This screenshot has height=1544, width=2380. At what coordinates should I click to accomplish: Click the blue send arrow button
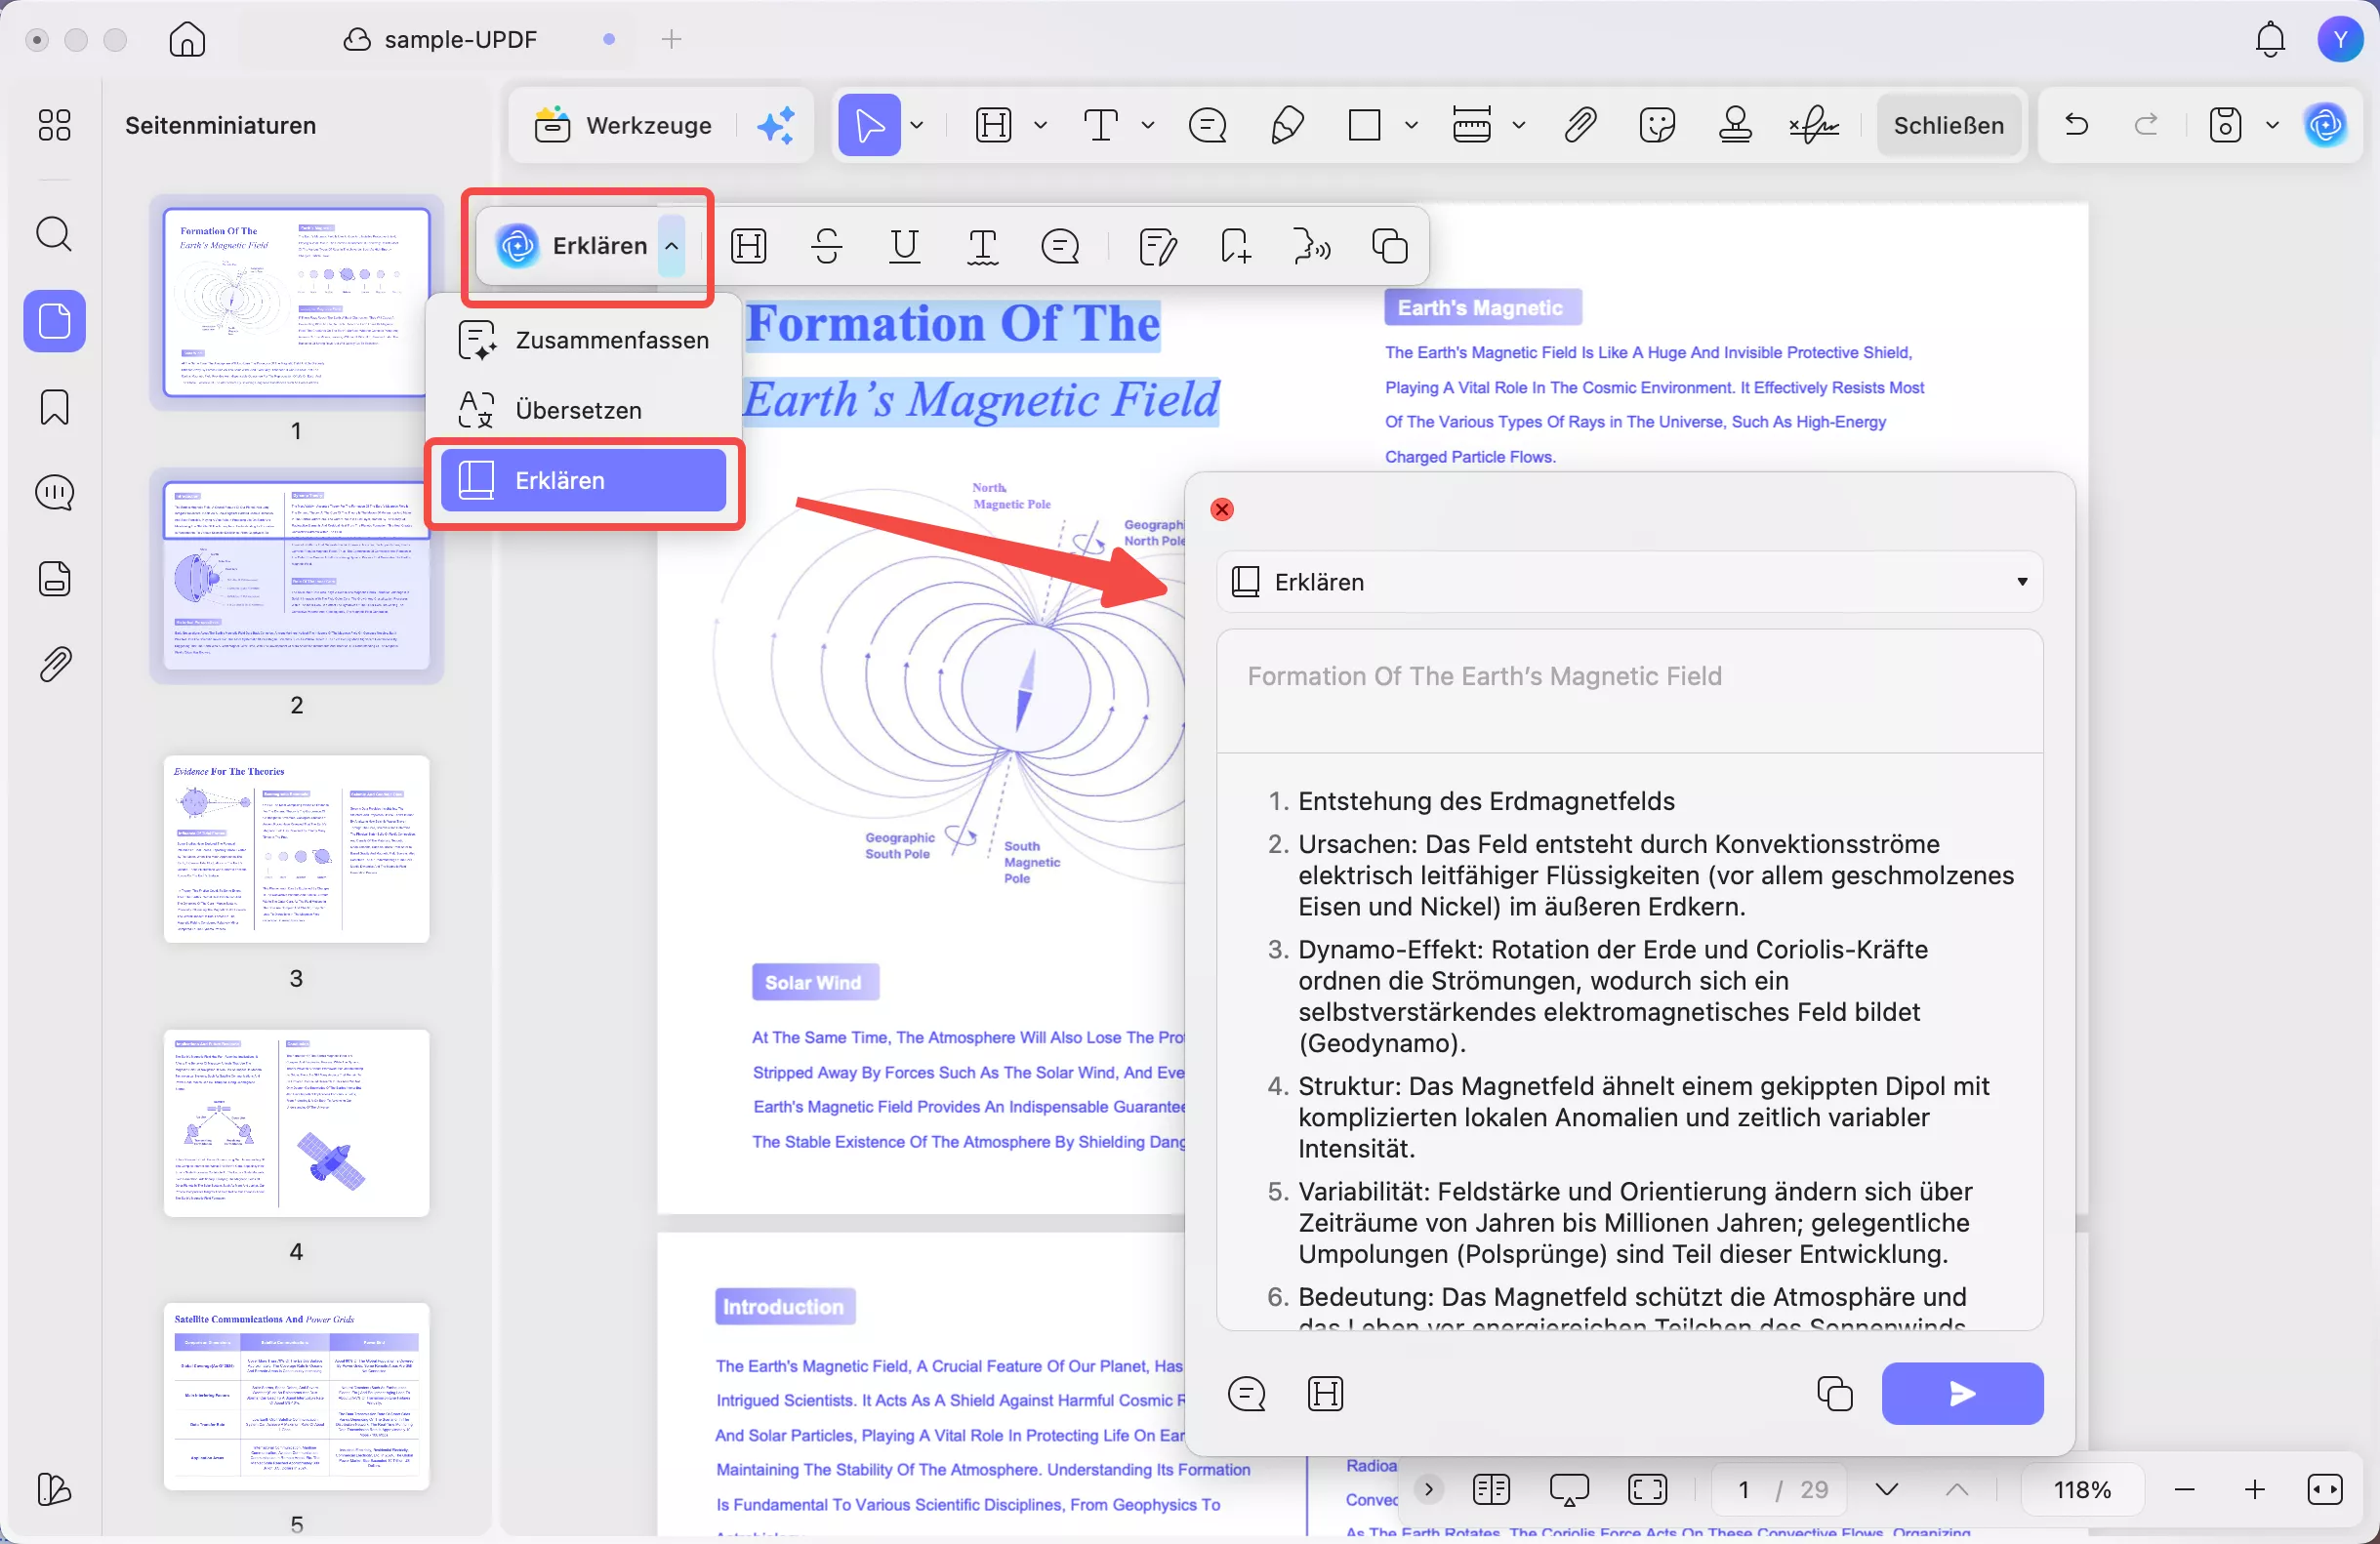pos(1962,1394)
